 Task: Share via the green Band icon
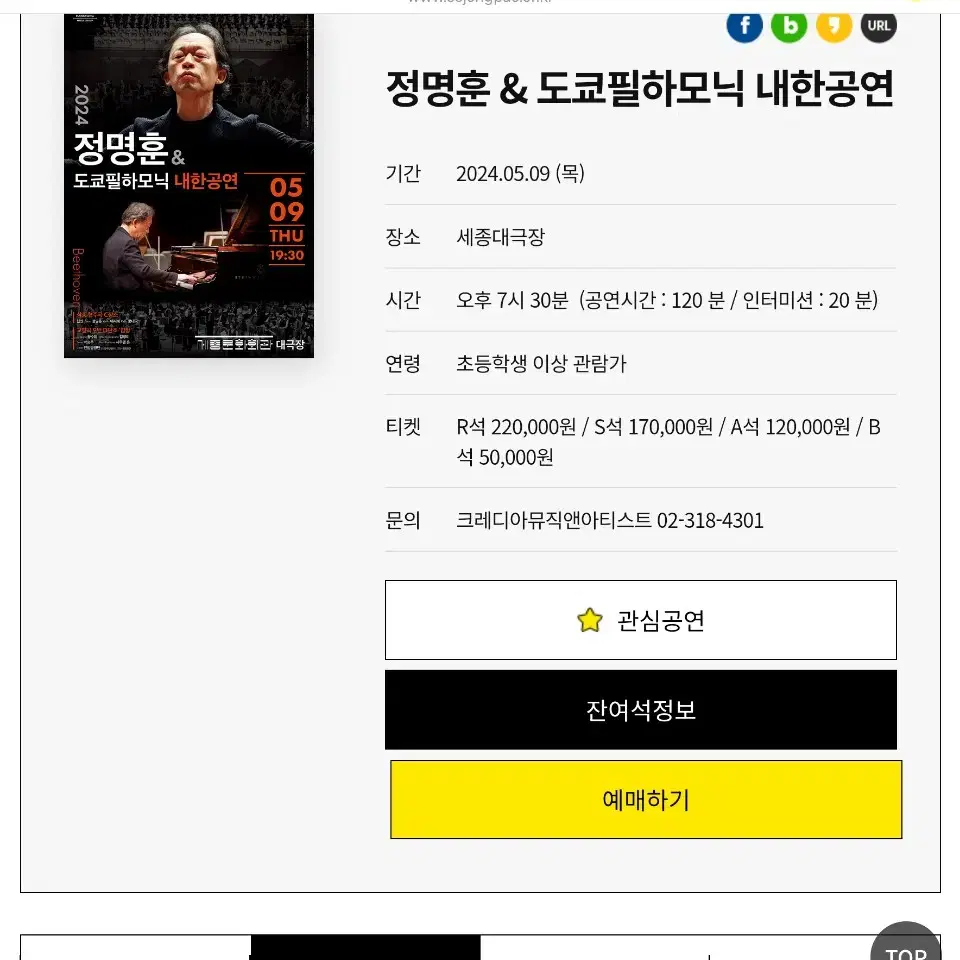tap(789, 26)
